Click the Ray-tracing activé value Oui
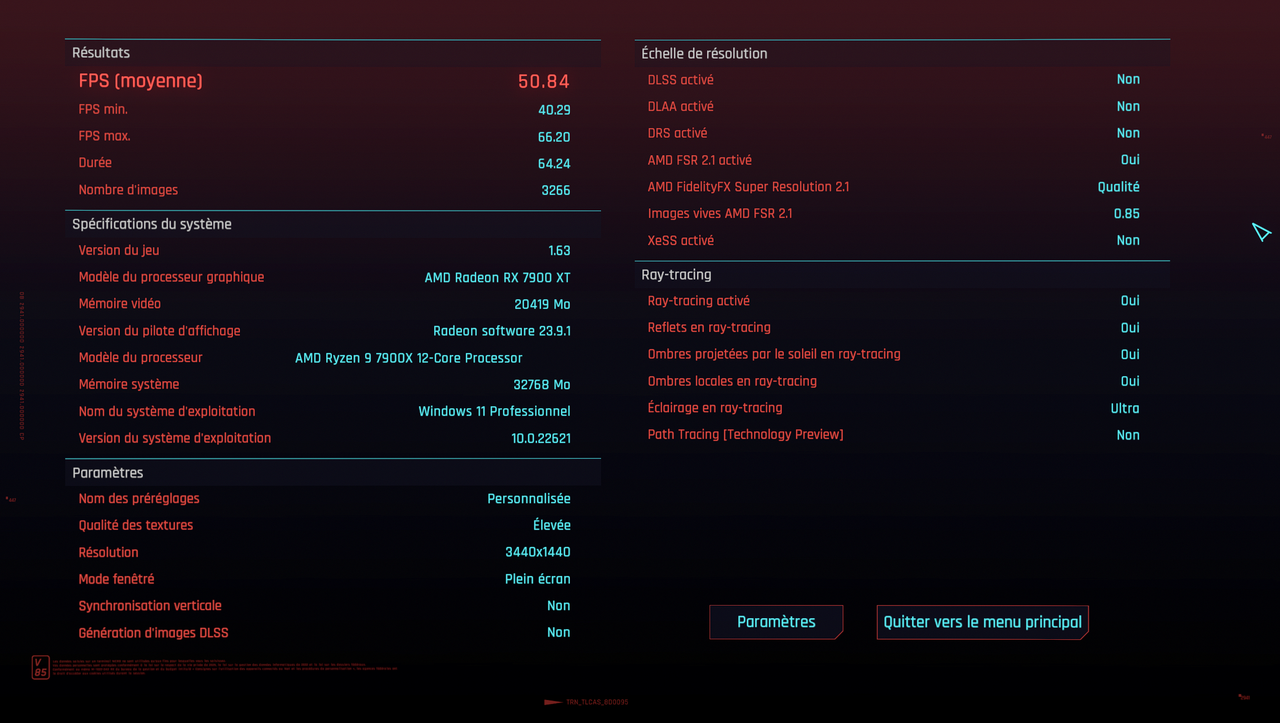1280x723 pixels. coord(1130,301)
